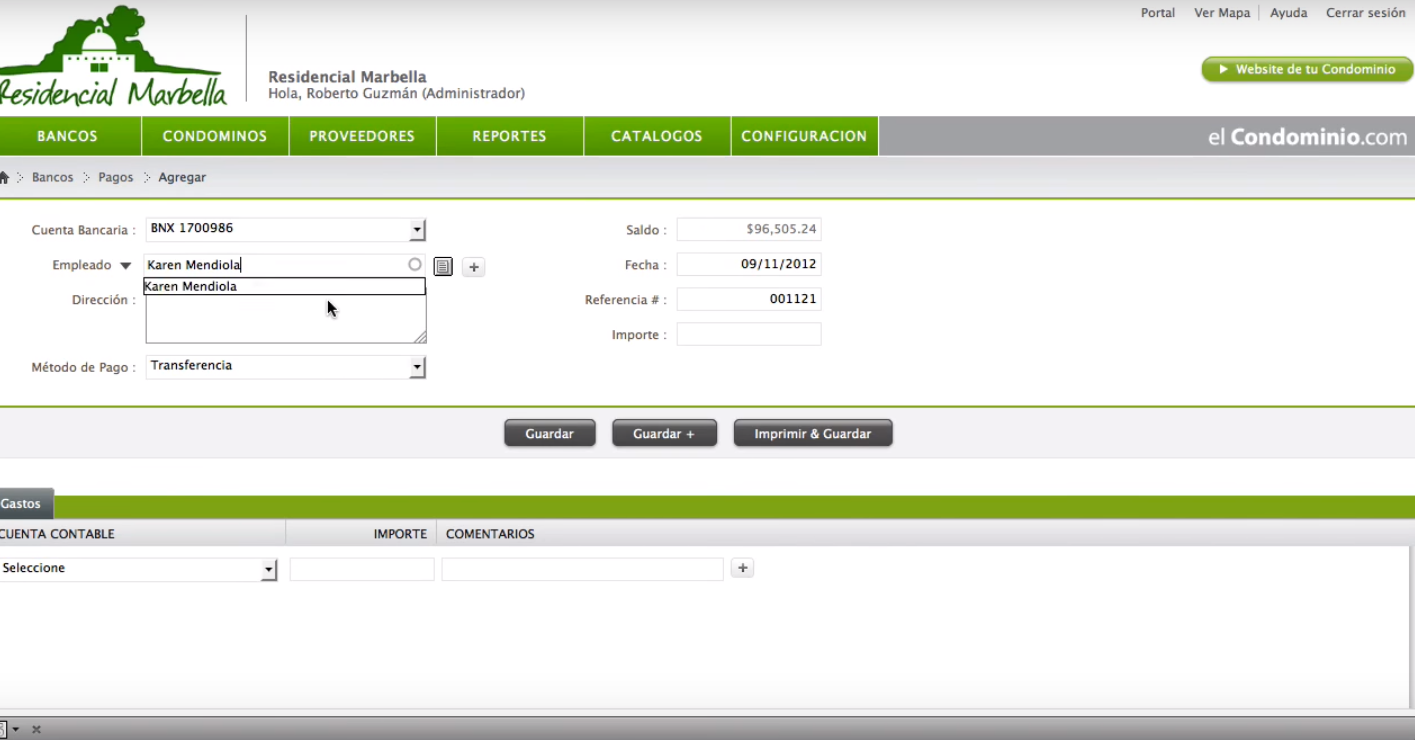Click the Importe input field
The width and height of the screenshot is (1415, 740).
coord(749,335)
